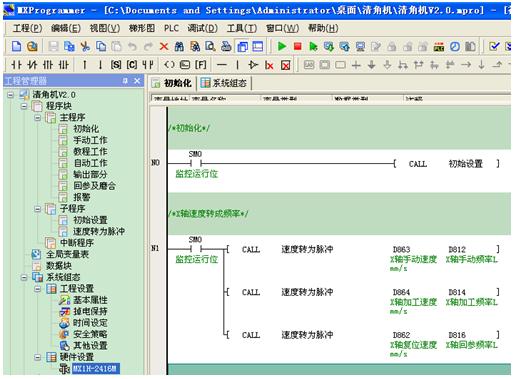Switch to the 系统组态 tab
514x379 pixels.
225,83
